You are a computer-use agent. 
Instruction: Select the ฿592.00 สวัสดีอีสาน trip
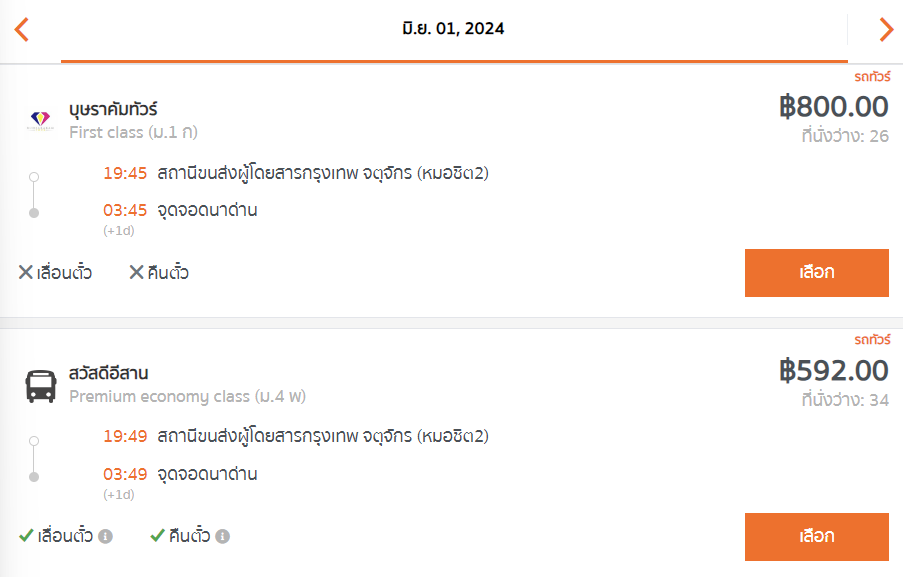[817, 536]
